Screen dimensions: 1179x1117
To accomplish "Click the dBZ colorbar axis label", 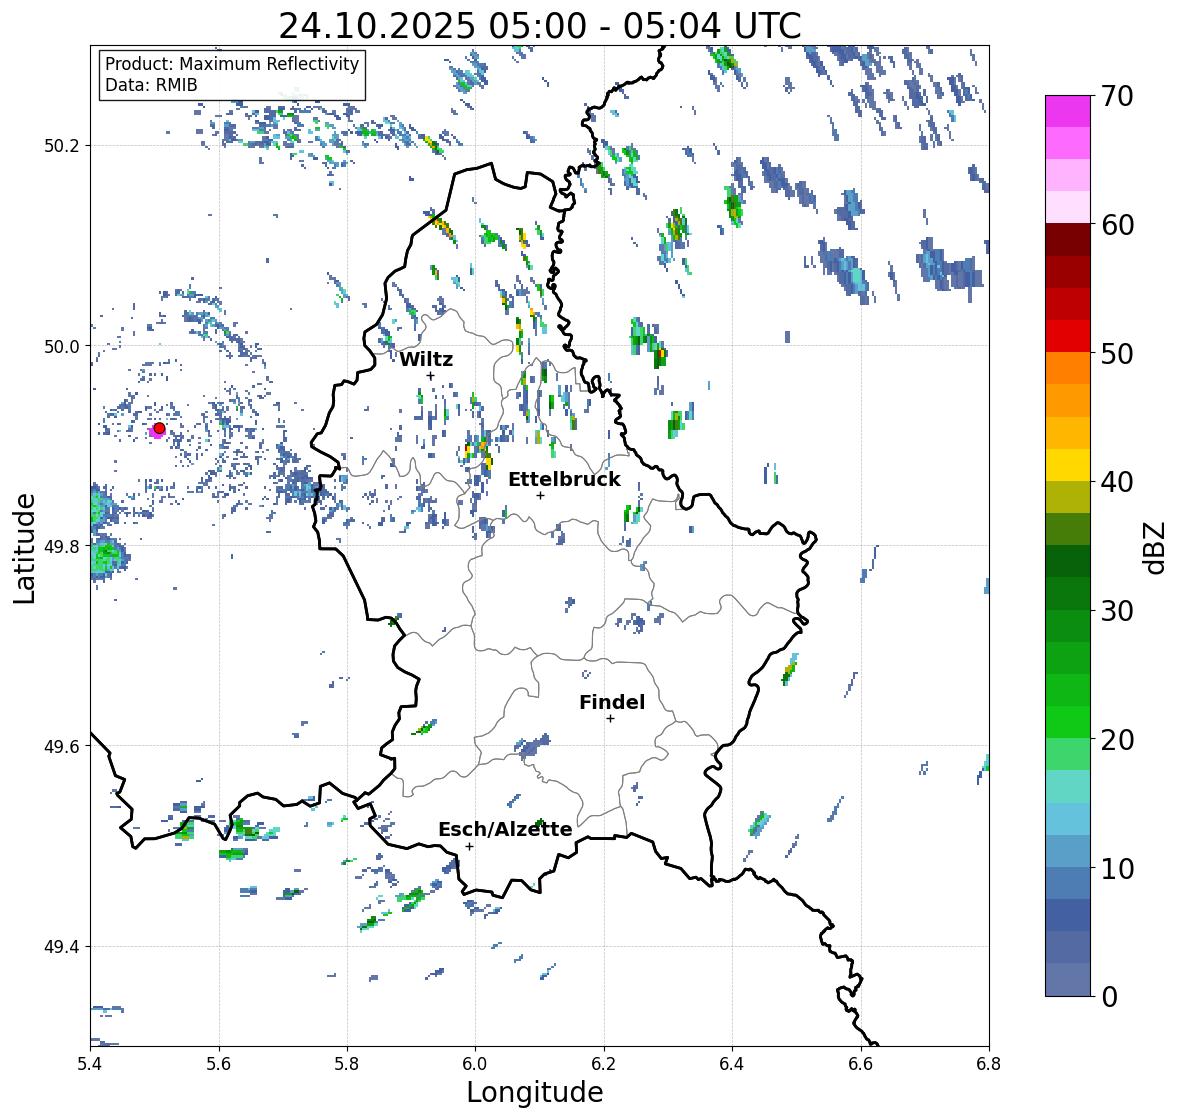I will coord(1156,547).
